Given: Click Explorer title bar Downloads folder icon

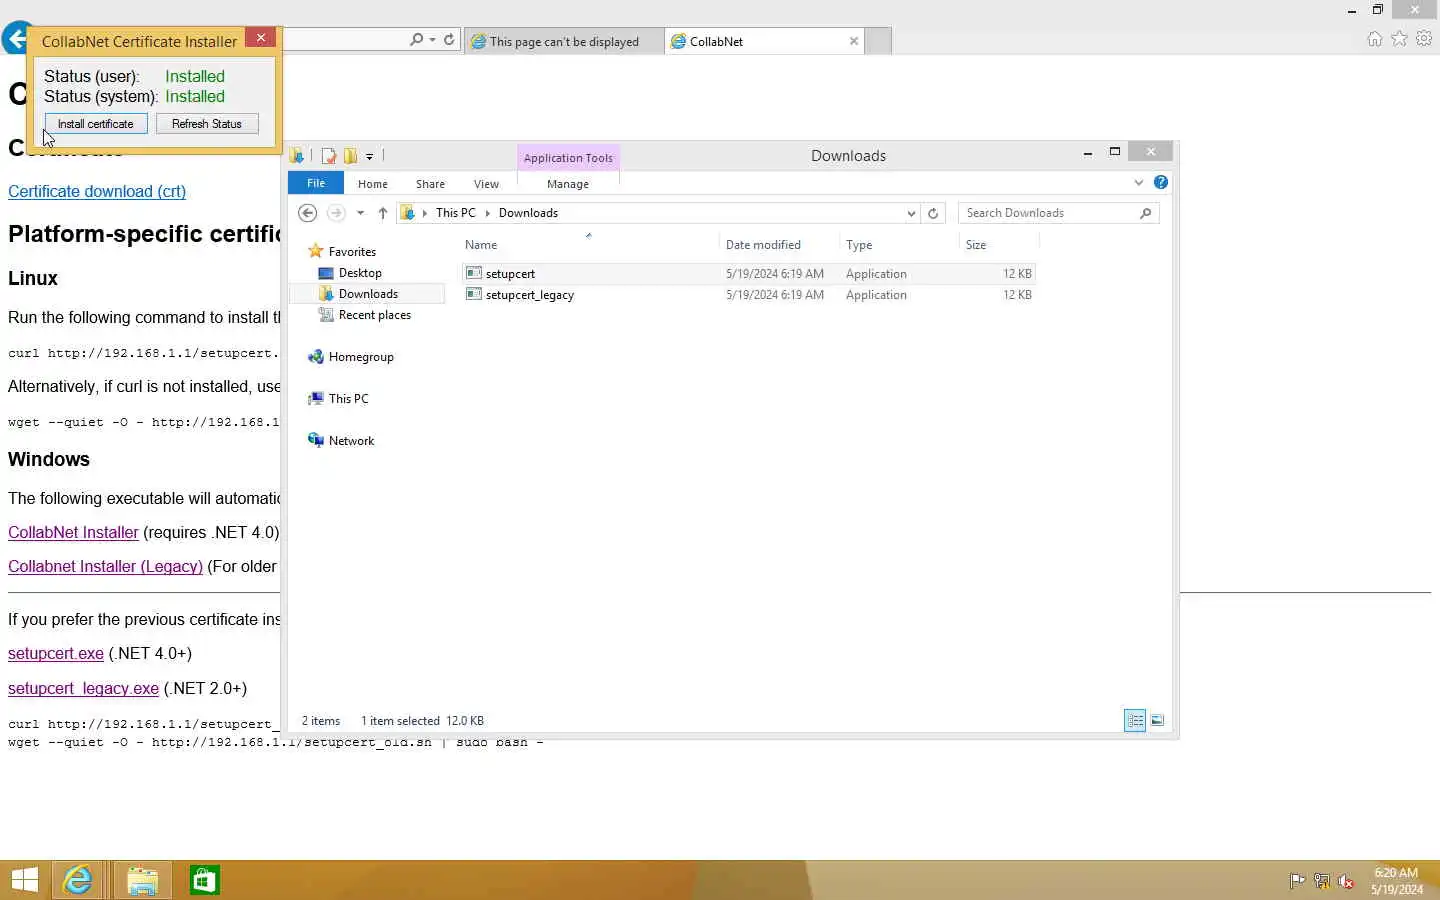Looking at the screenshot, I should [297, 155].
